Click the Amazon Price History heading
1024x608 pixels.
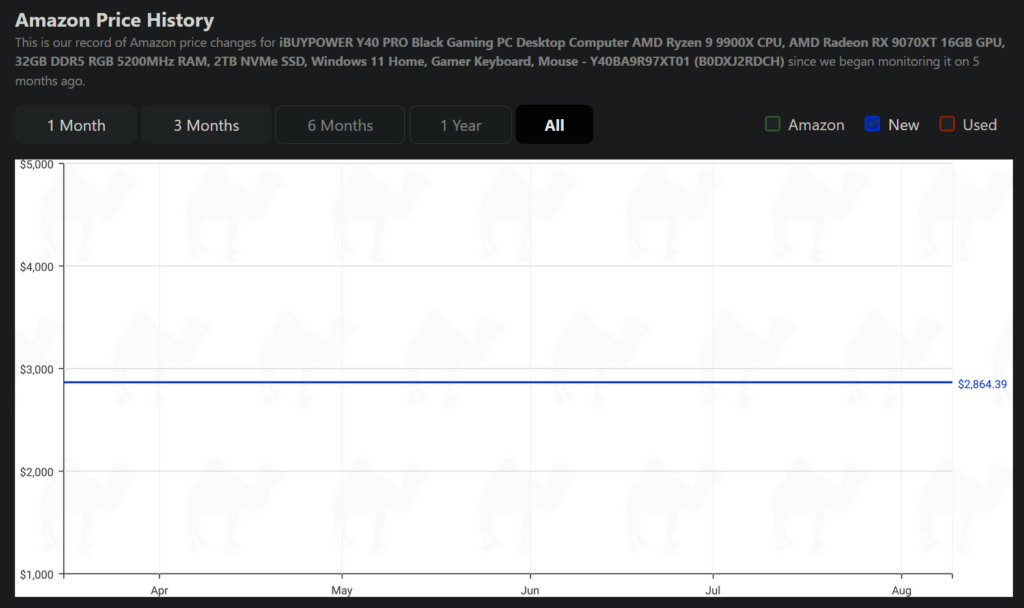114,20
